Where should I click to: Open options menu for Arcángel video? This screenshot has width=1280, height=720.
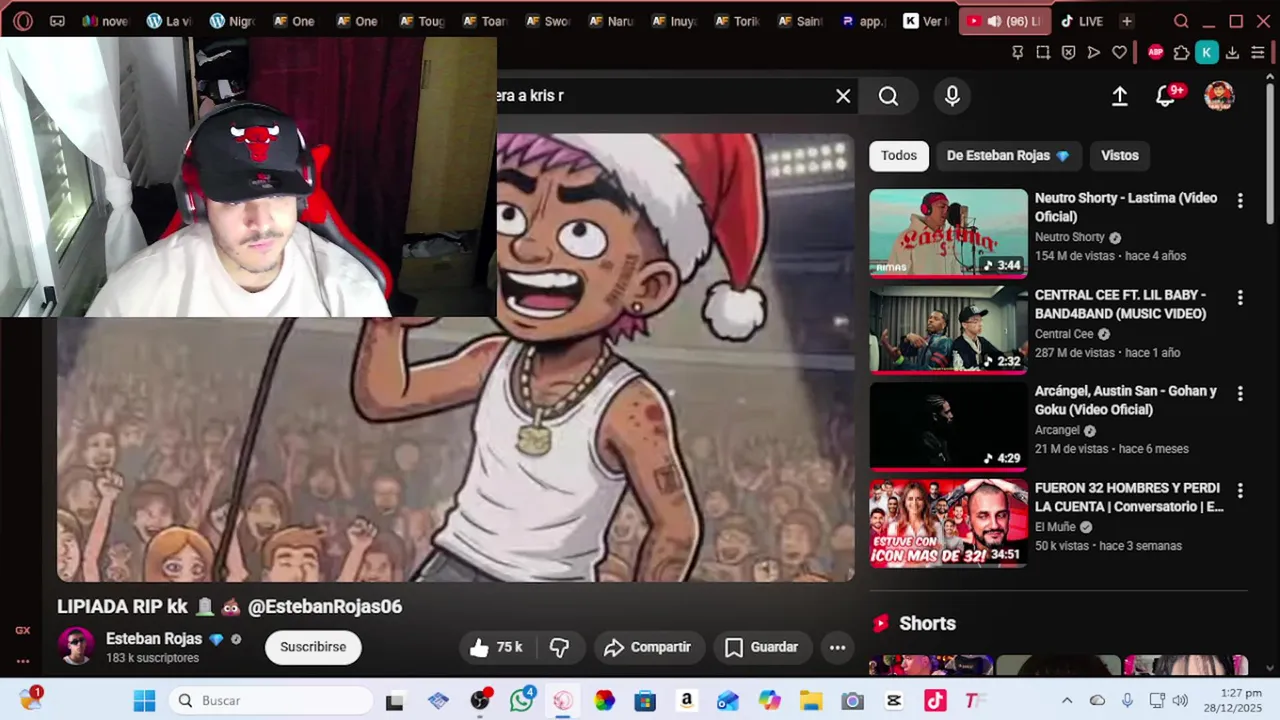pyautogui.click(x=1240, y=394)
